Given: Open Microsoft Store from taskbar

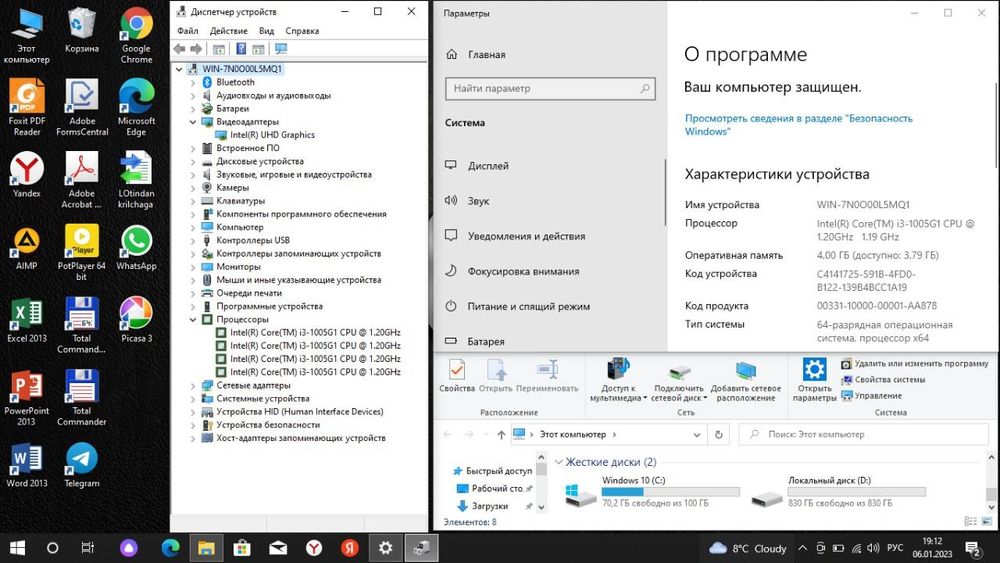Looking at the screenshot, I should pos(241,548).
